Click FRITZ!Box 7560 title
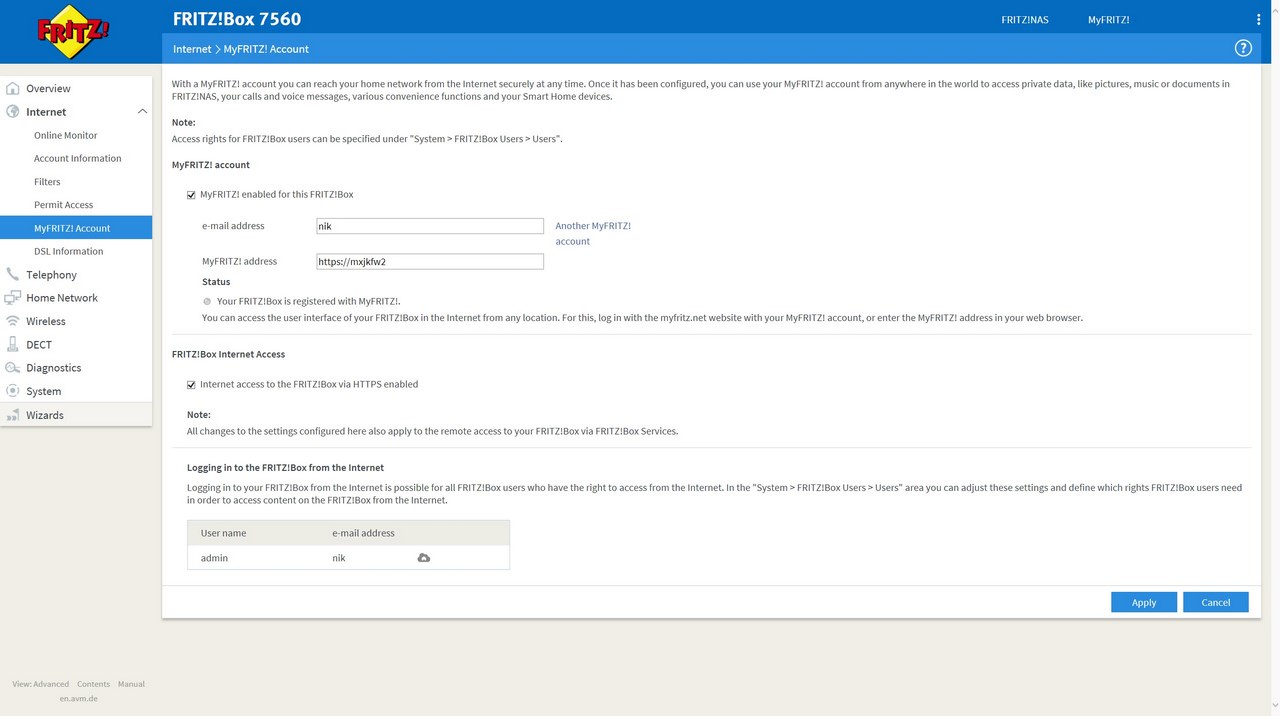The width and height of the screenshot is (1280, 716). pos(237,18)
